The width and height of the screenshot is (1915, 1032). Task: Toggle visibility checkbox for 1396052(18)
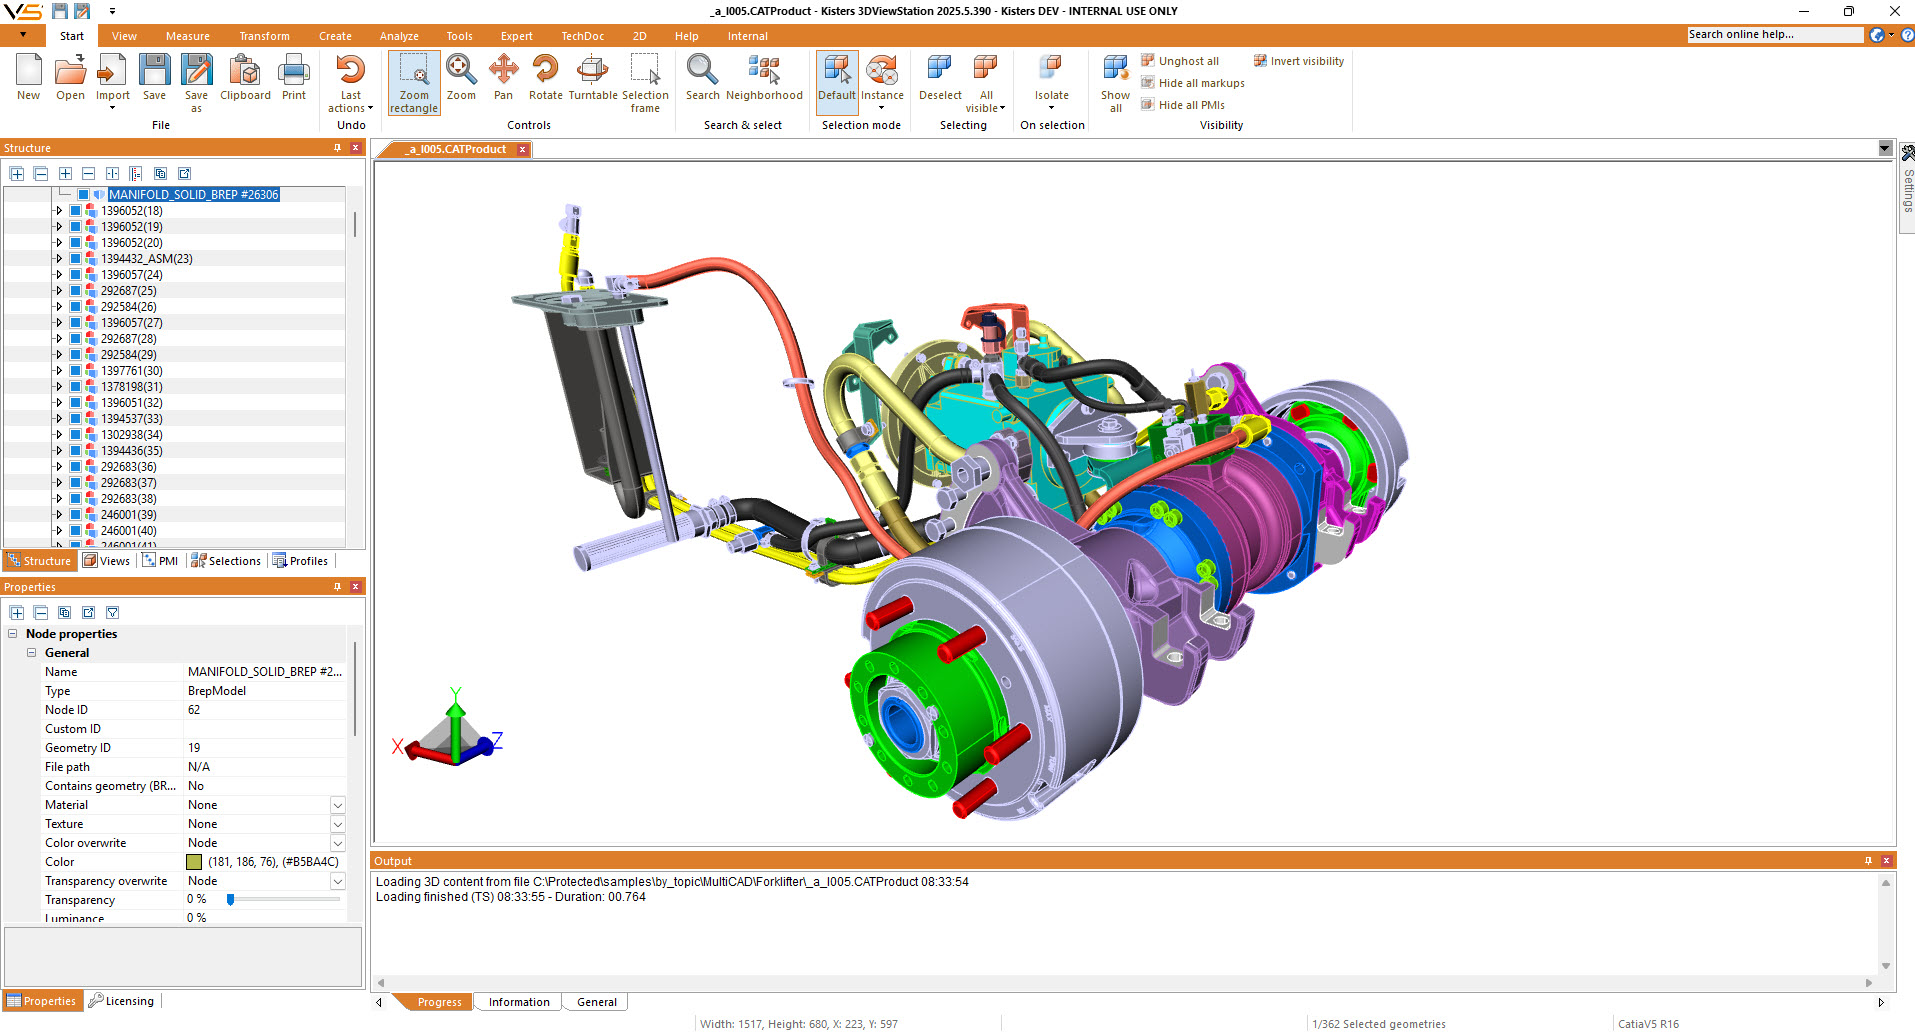[x=76, y=211]
